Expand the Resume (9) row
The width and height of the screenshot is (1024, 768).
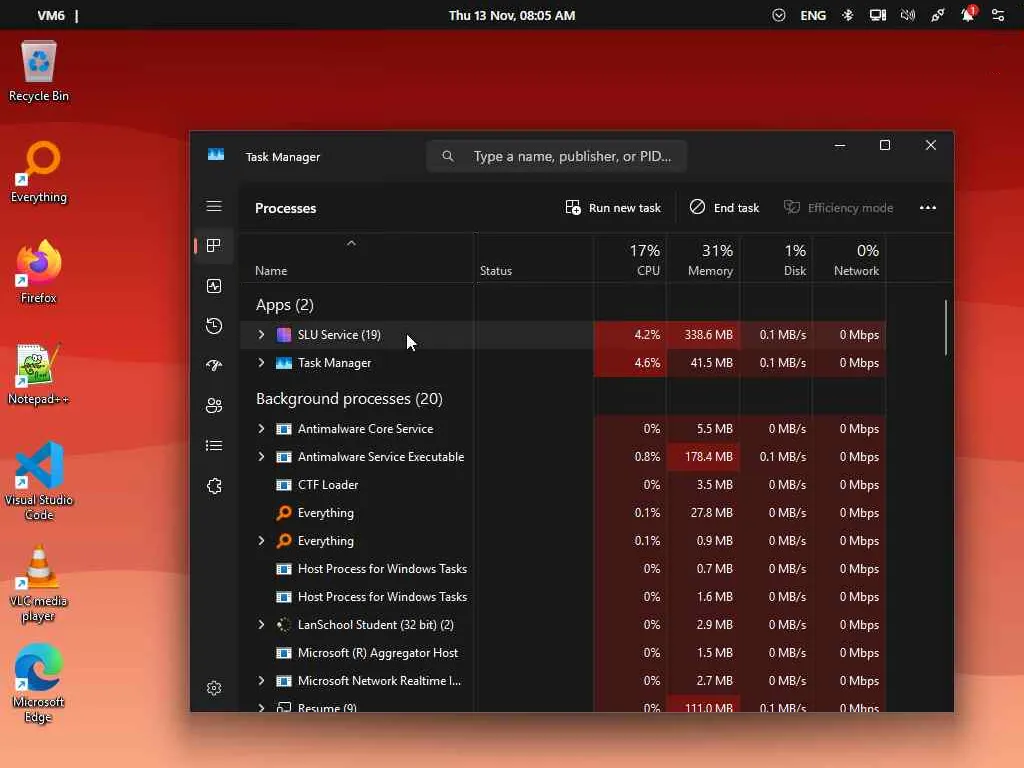[x=261, y=707]
